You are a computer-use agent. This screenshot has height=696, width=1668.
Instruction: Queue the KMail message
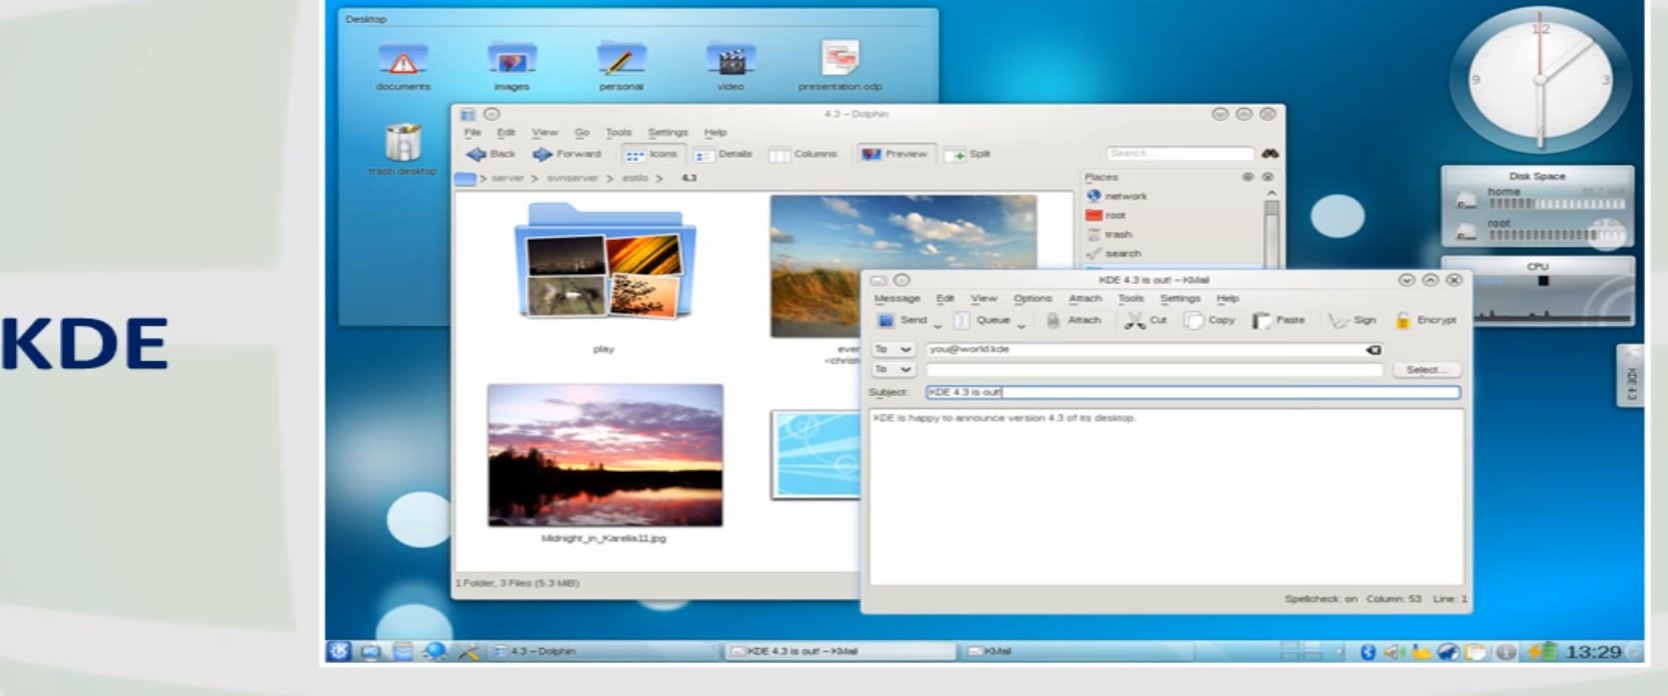tap(981, 320)
